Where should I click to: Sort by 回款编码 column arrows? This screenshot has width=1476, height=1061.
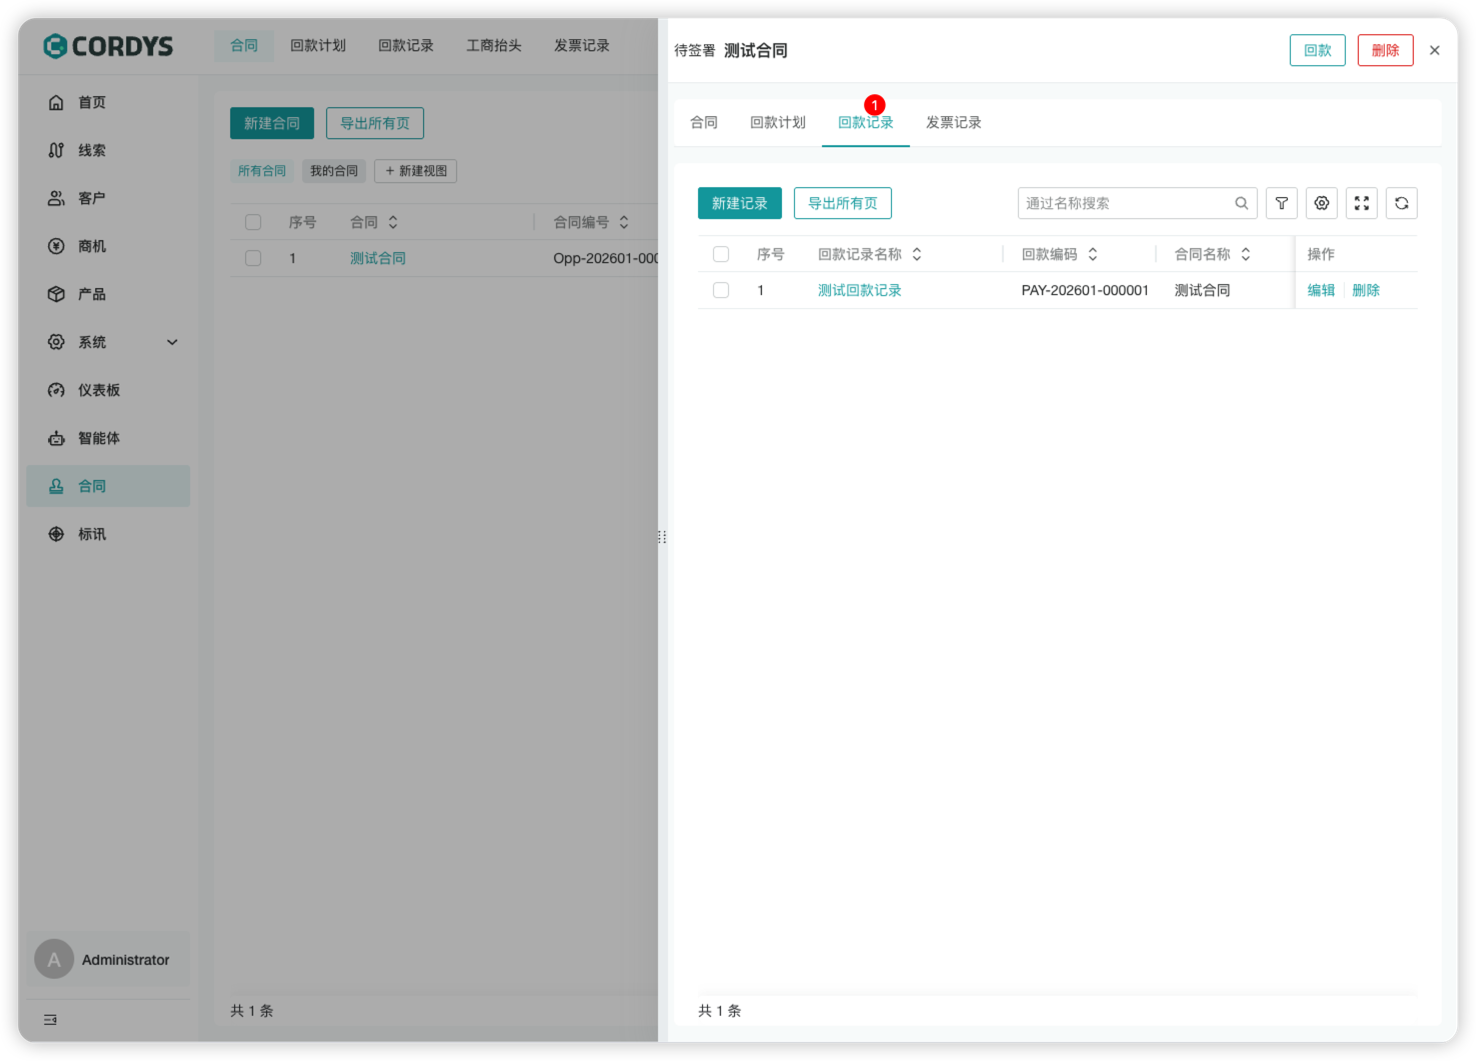tap(1092, 254)
